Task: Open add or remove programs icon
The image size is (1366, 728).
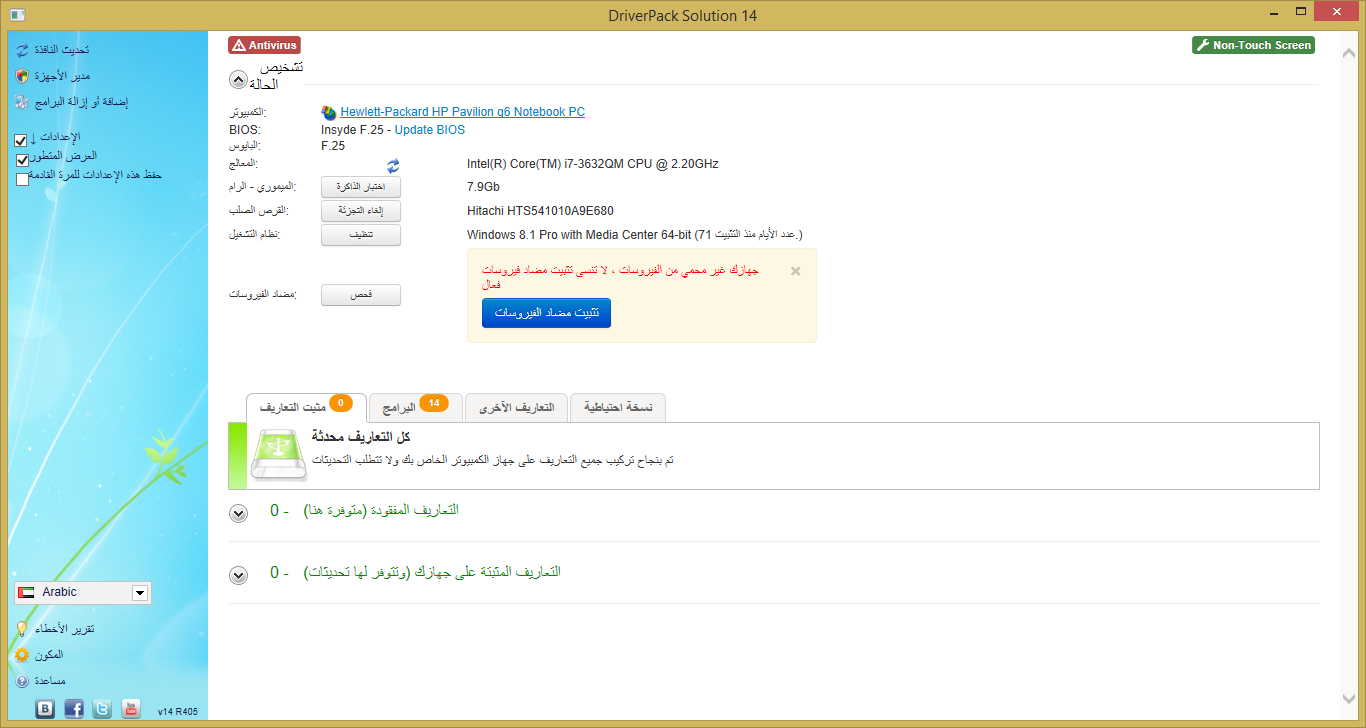Action: click(x=22, y=102)
